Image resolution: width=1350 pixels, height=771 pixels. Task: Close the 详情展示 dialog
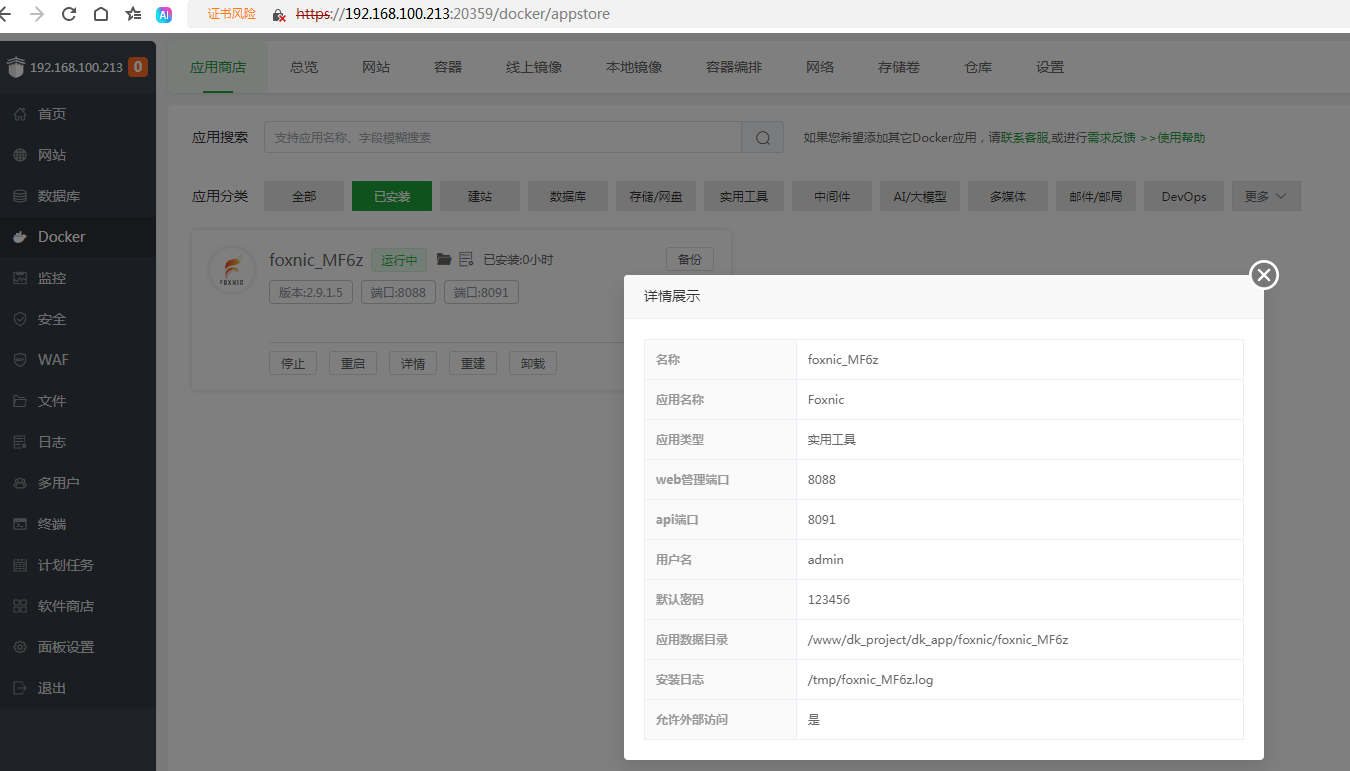1264,275
